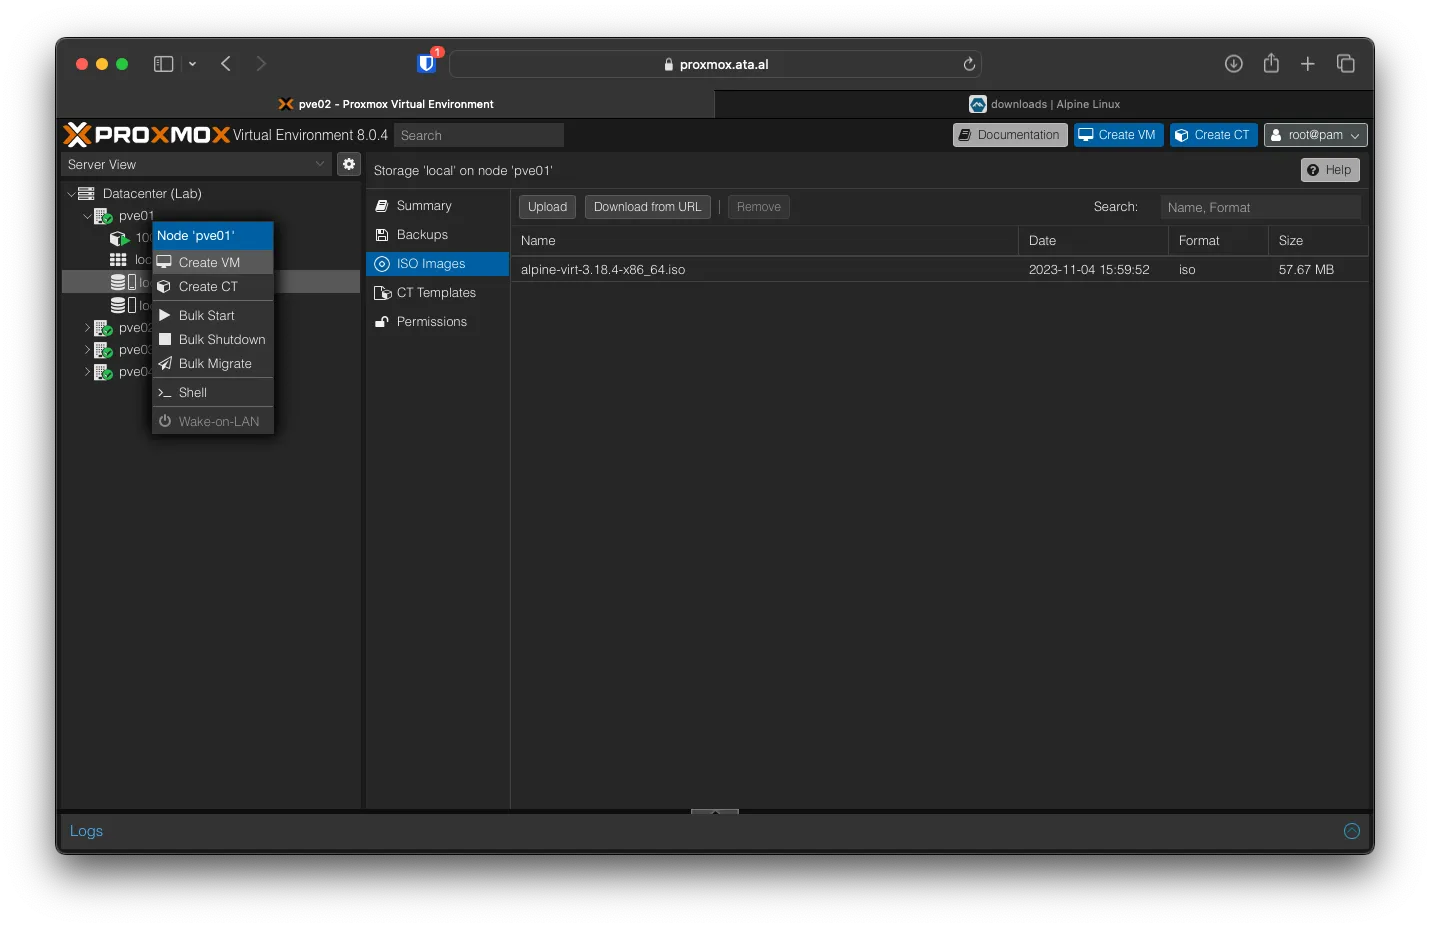
Task: Click Bitwarden shield extension icon
Action: pyautogui.click(x=427, y=64)
